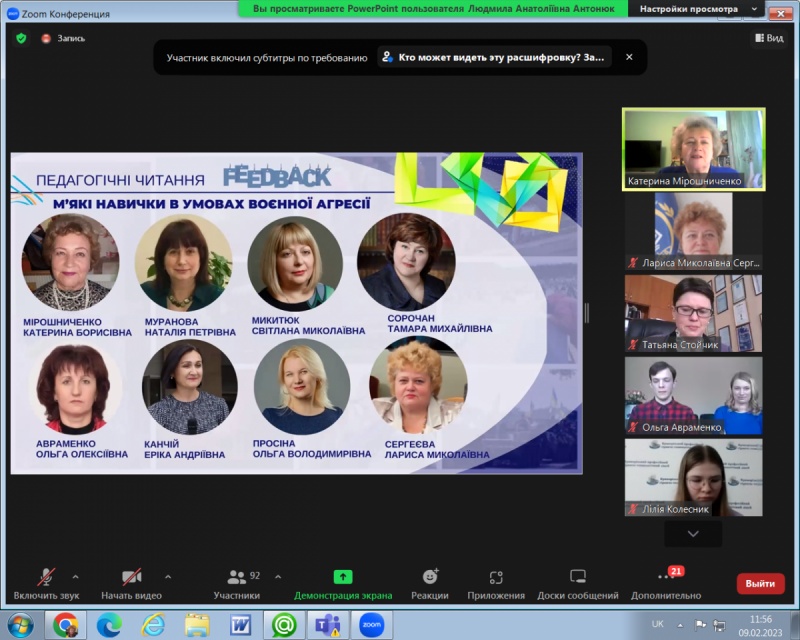The width and height of the screenshot is (800, 640).
Task: Click the green encryption shield icon
Action: point(21,38)
